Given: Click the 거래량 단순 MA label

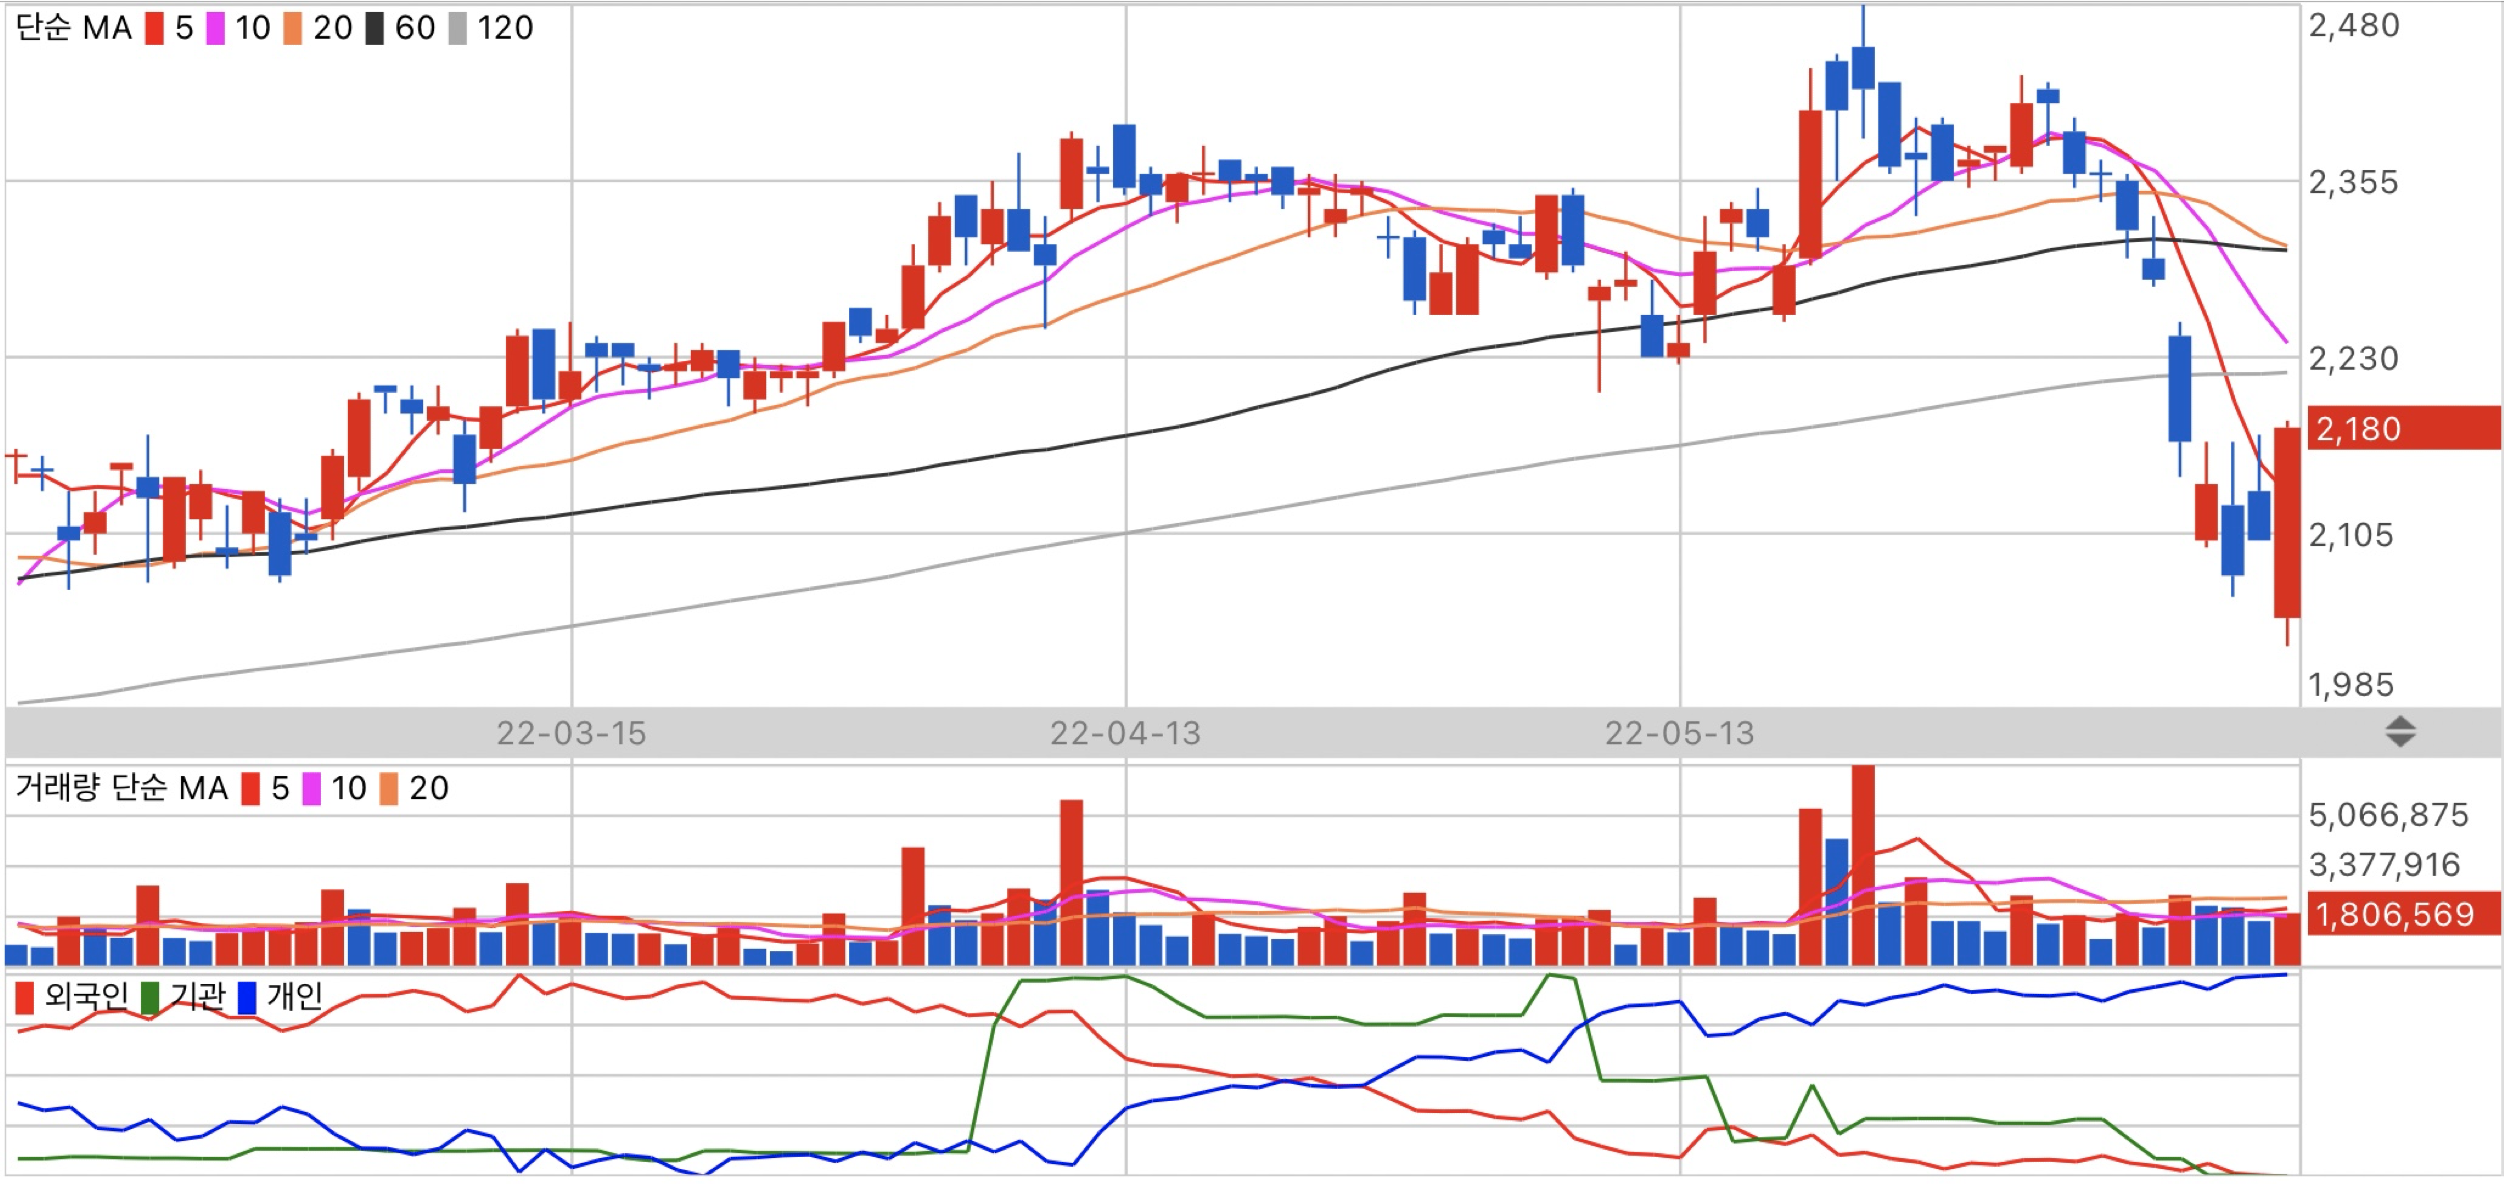Looking at the screenshot, I should coord(122,788).
